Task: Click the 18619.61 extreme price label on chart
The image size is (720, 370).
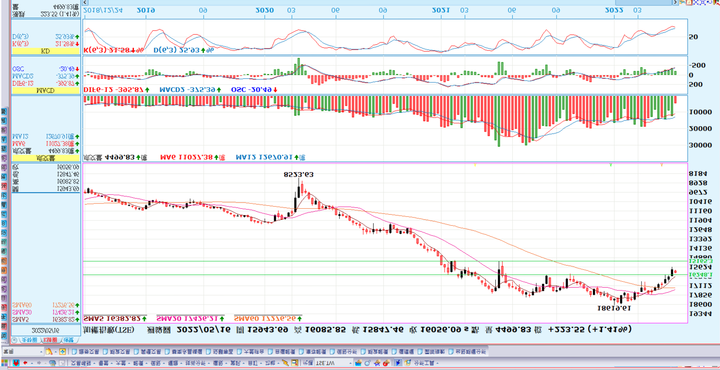Action: click(x=615, y=308)
